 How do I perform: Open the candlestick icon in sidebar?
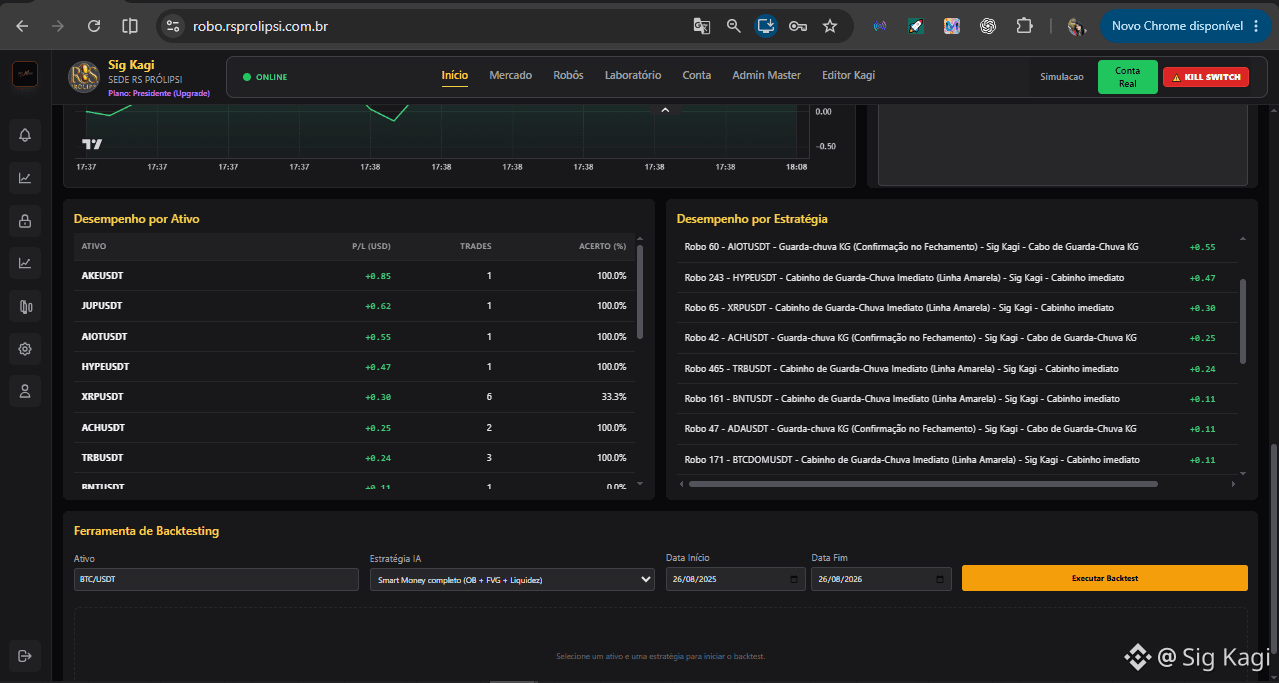tap(25, 306)
